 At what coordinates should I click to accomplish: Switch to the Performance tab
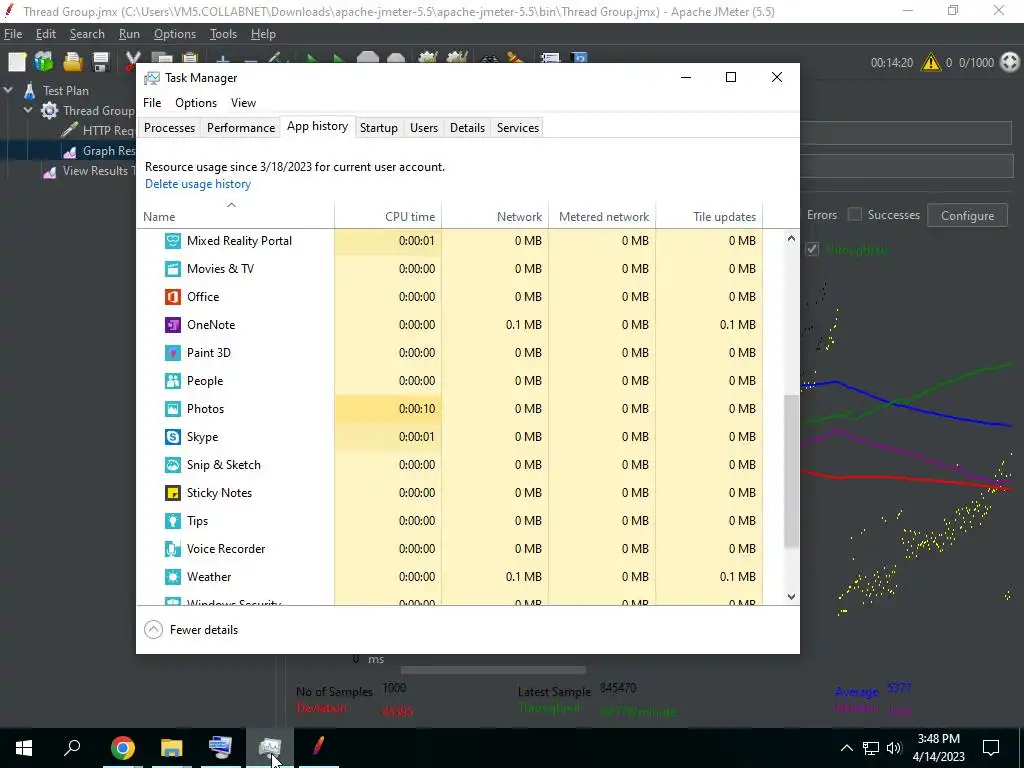[x=241, y=127]
